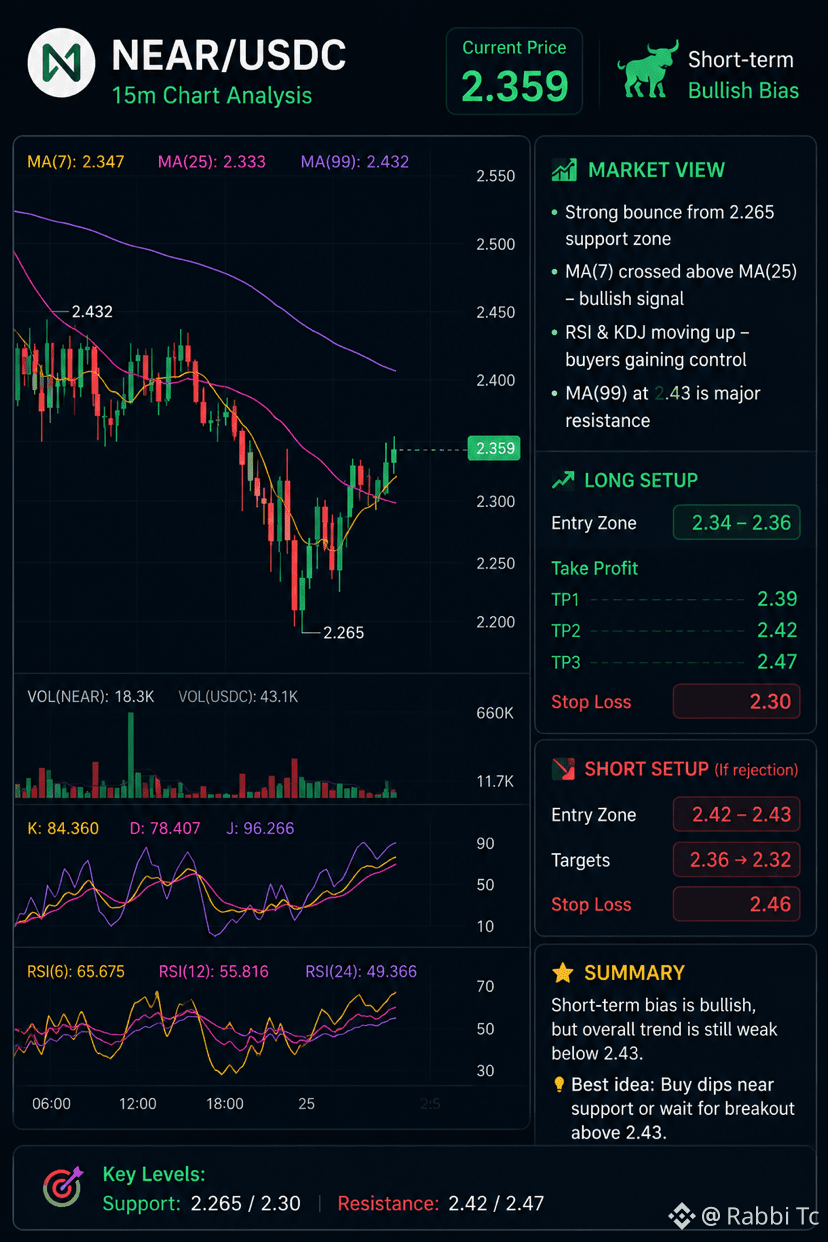Click the MA(7): 2.347 indicator label
The image size is (828, 1242).
coord(76,161)
